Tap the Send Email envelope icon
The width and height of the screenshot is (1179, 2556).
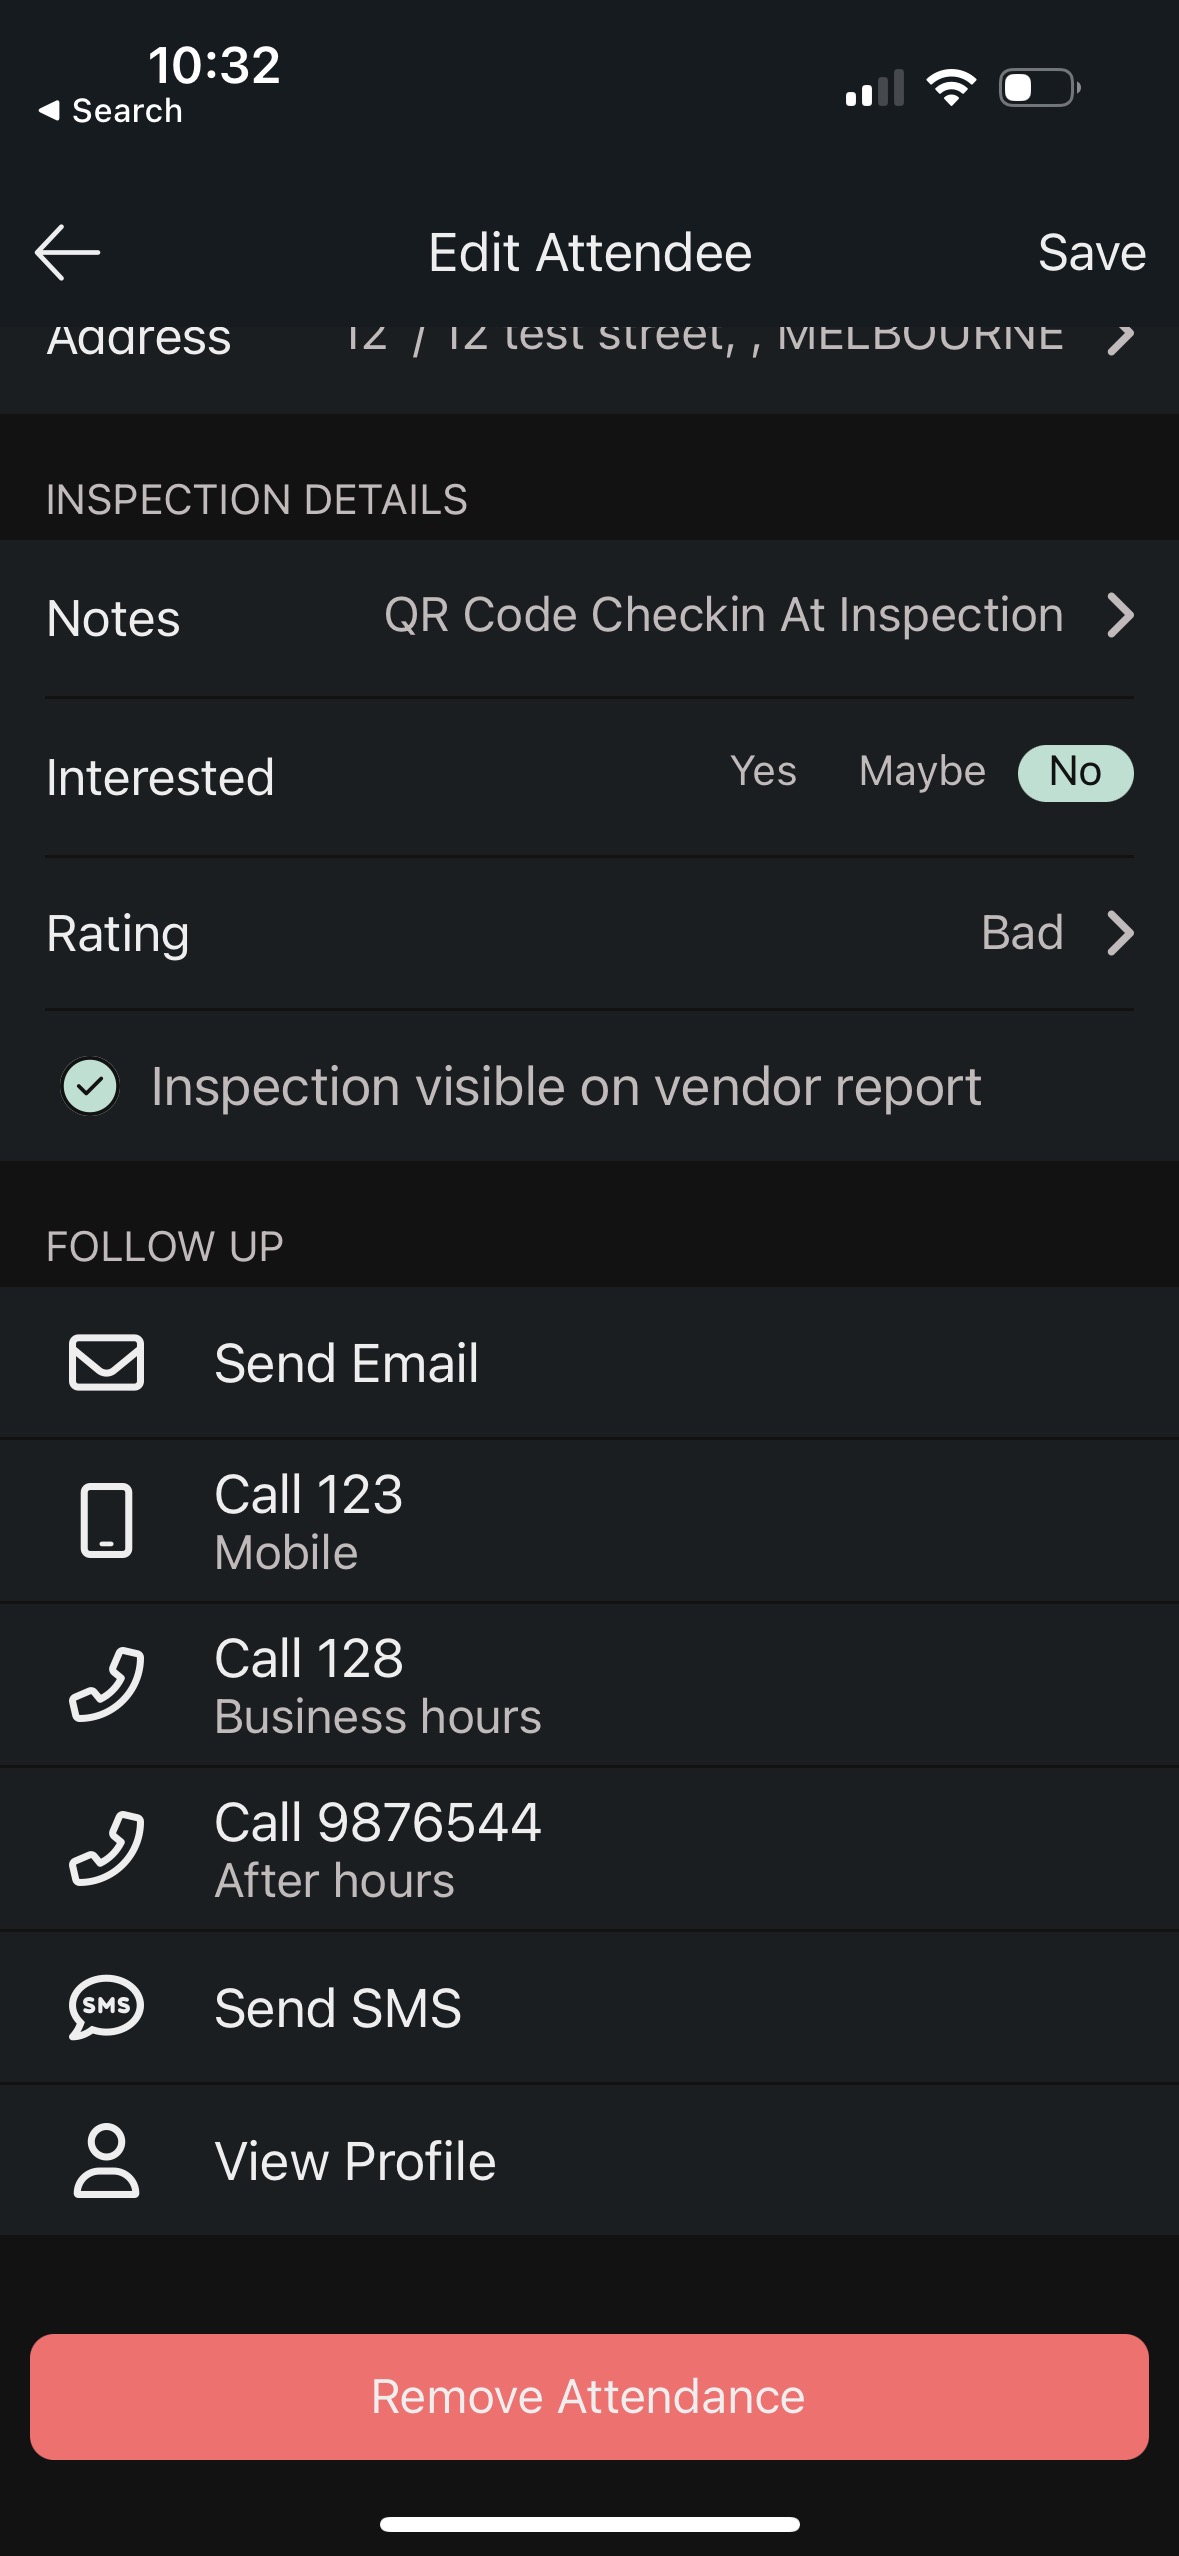point(106,1362)
